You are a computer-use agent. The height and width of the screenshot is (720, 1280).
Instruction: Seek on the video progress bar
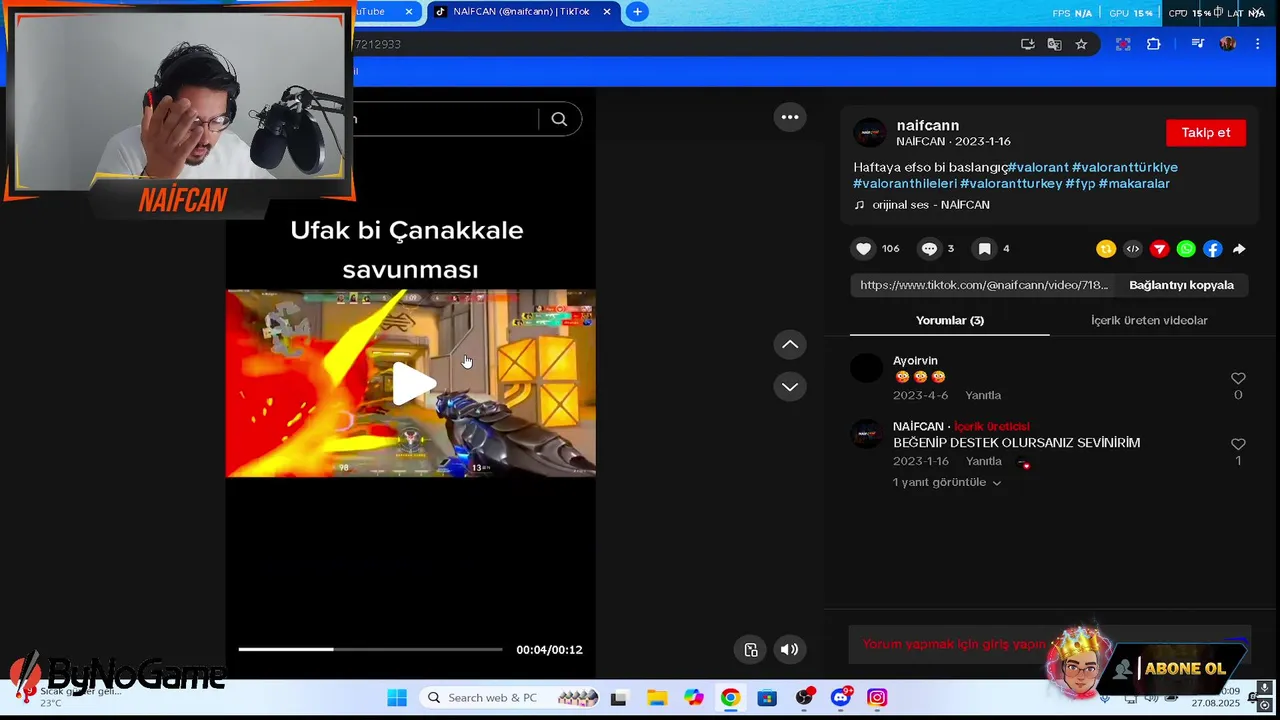coord(370,649)
